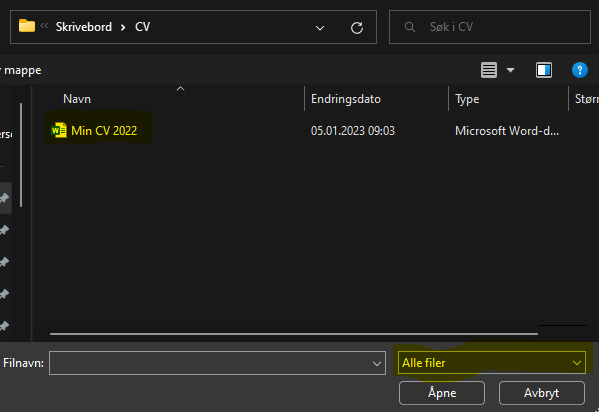Click the refresh icon in address bar
Image resolution: width=599 pixels, height=412 pixels.
pyautogui.click(x=357, y=28)
